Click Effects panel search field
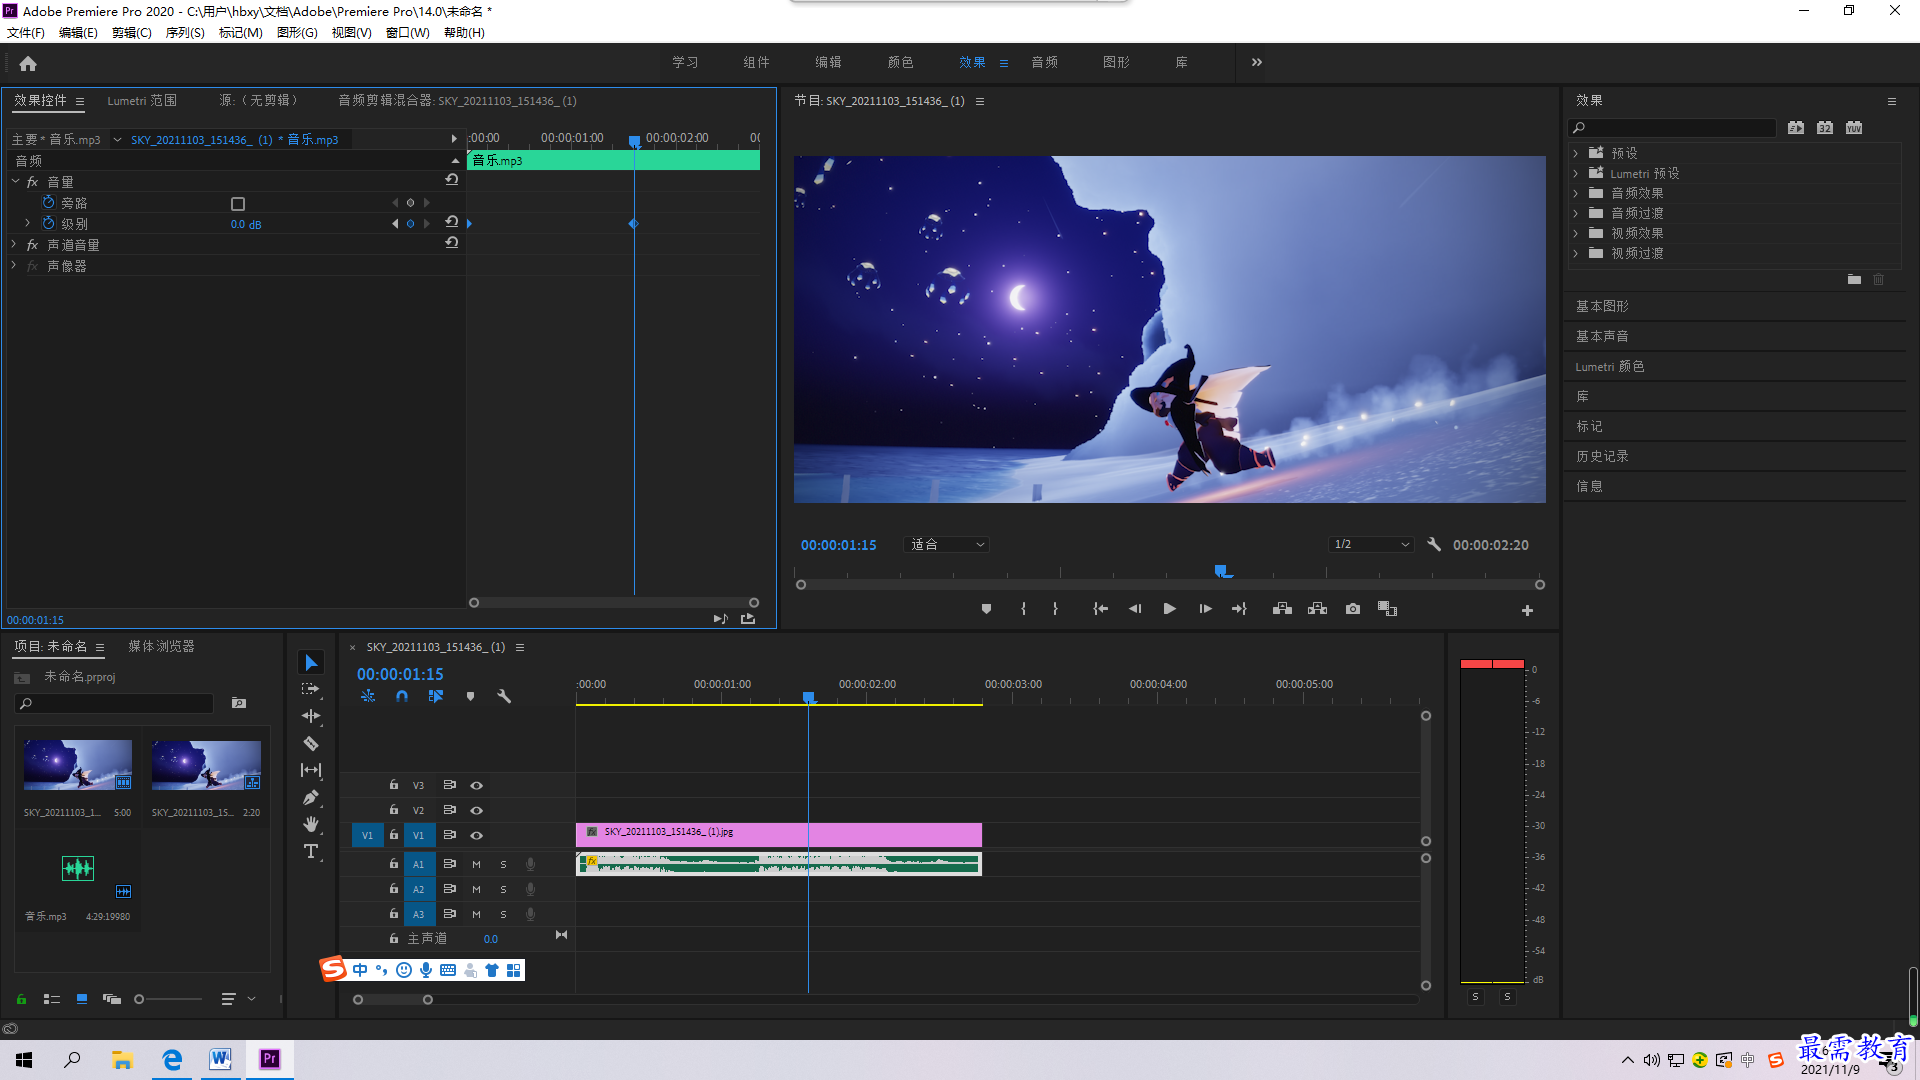 [1672, 127]
